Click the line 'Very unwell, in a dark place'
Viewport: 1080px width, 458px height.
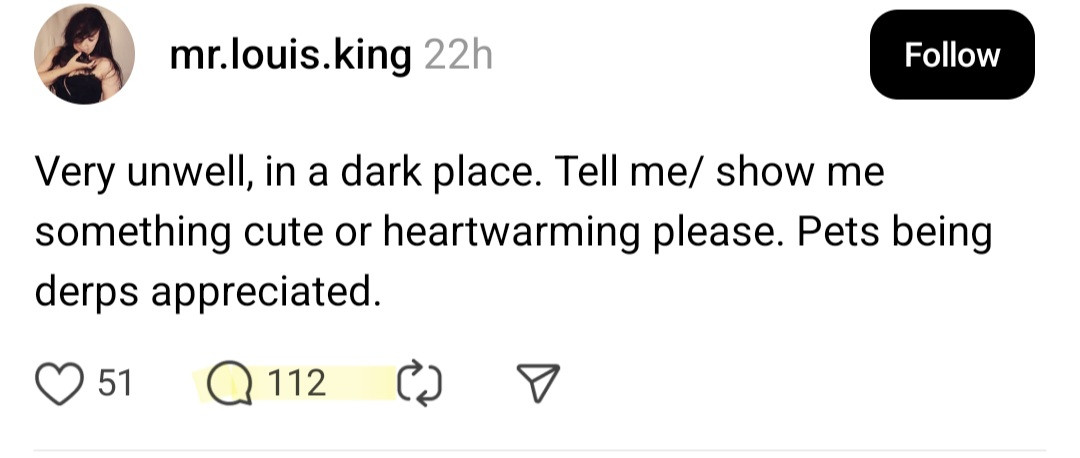click(287, 173)
